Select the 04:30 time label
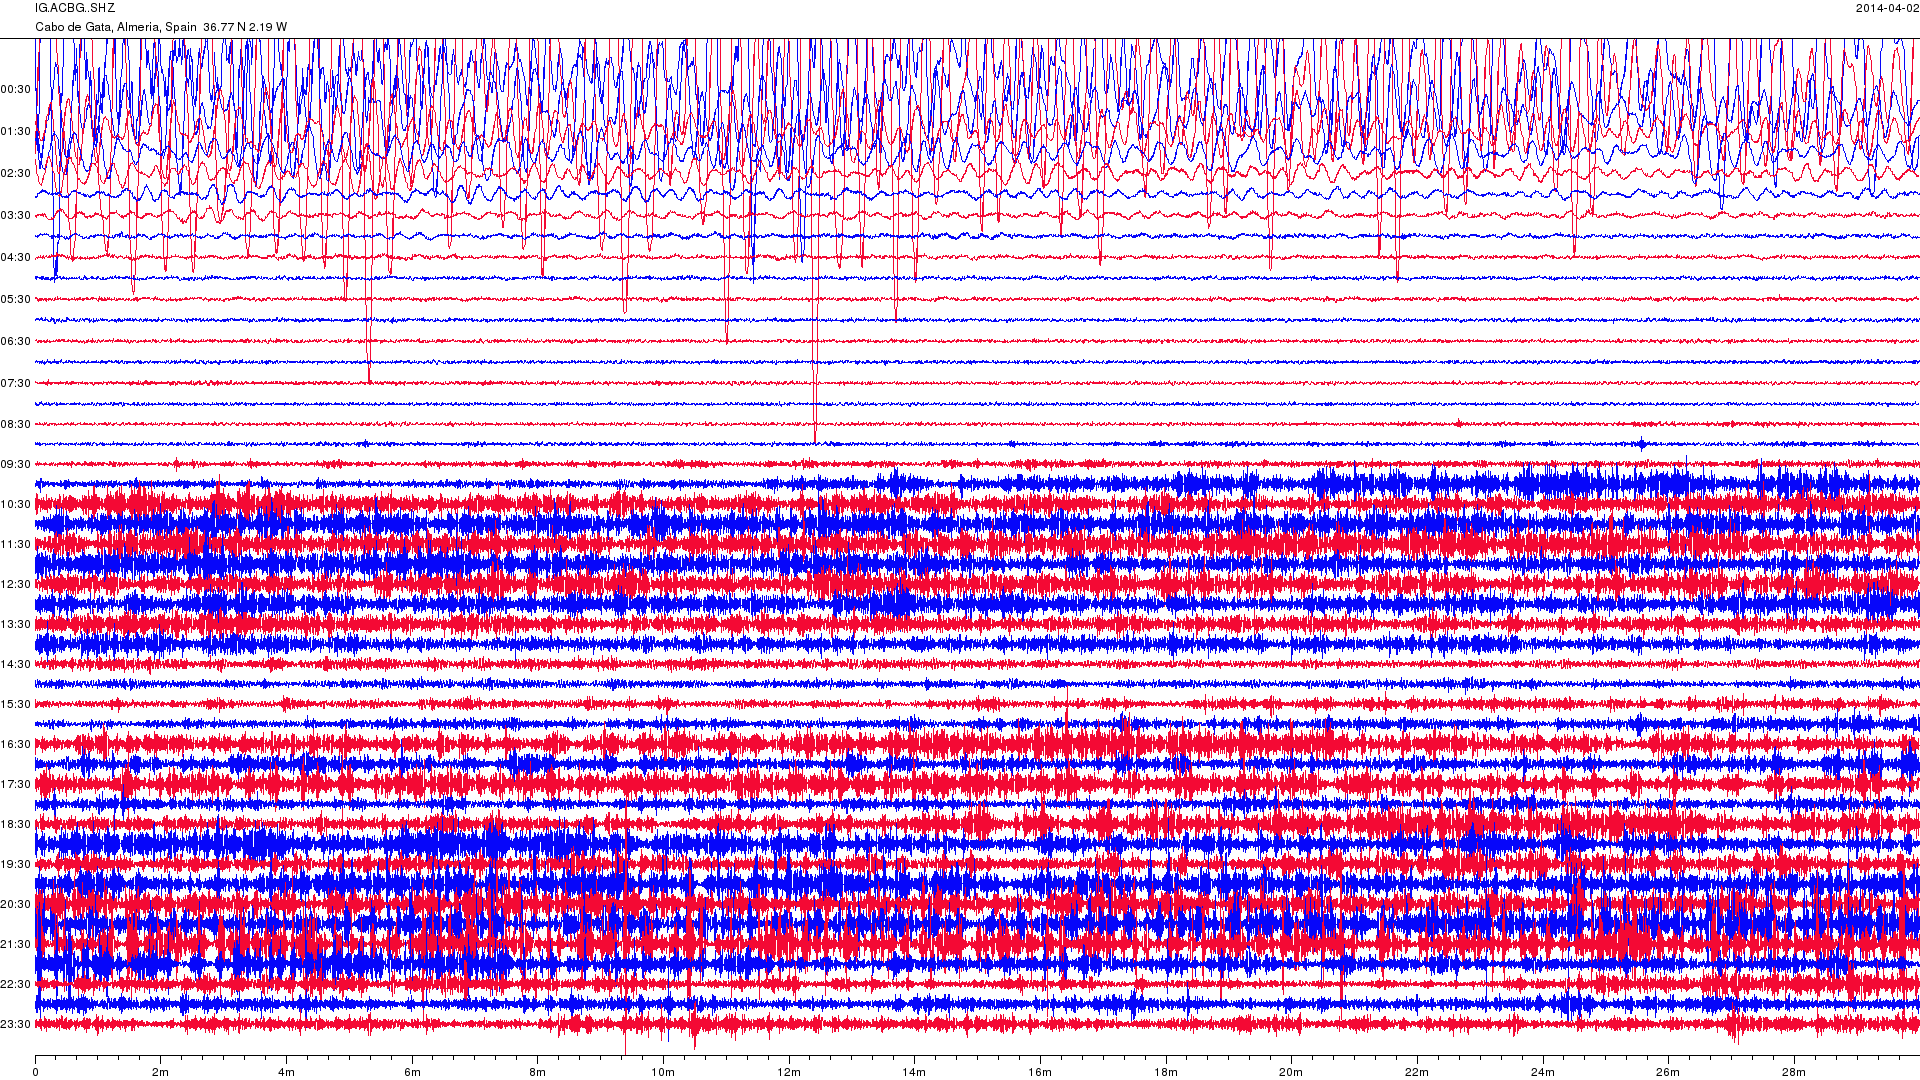Image resolution: width=1920 pixels, height=1080 pixels. click(16, 258)
